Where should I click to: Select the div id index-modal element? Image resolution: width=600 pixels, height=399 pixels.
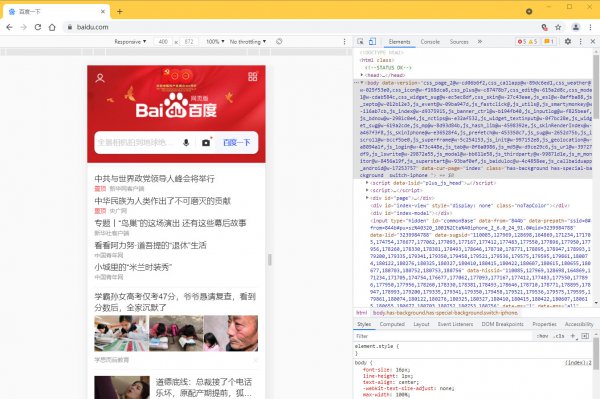(x=411, y=213)
